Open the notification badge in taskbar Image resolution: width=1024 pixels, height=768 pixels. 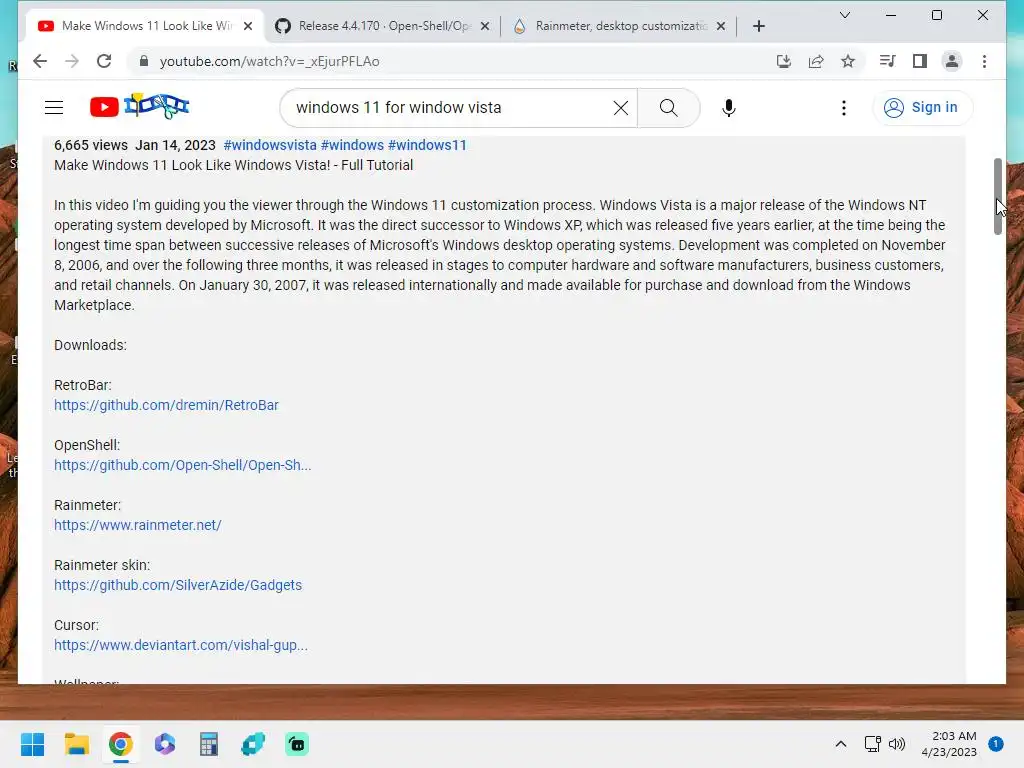pyautogui.click(x=995, y=744)
